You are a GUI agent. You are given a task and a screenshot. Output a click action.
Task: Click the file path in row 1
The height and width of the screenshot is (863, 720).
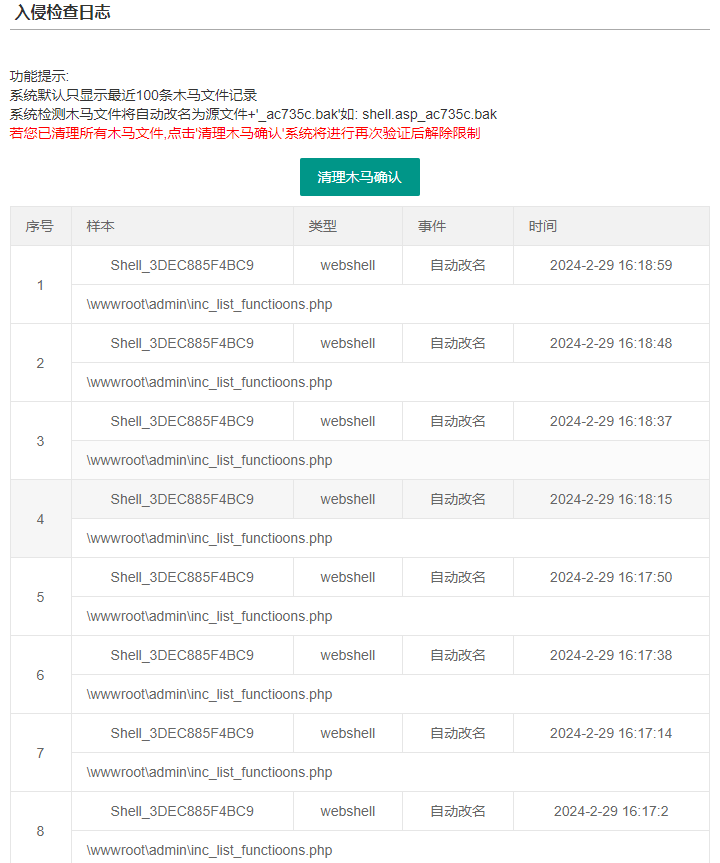209,304
